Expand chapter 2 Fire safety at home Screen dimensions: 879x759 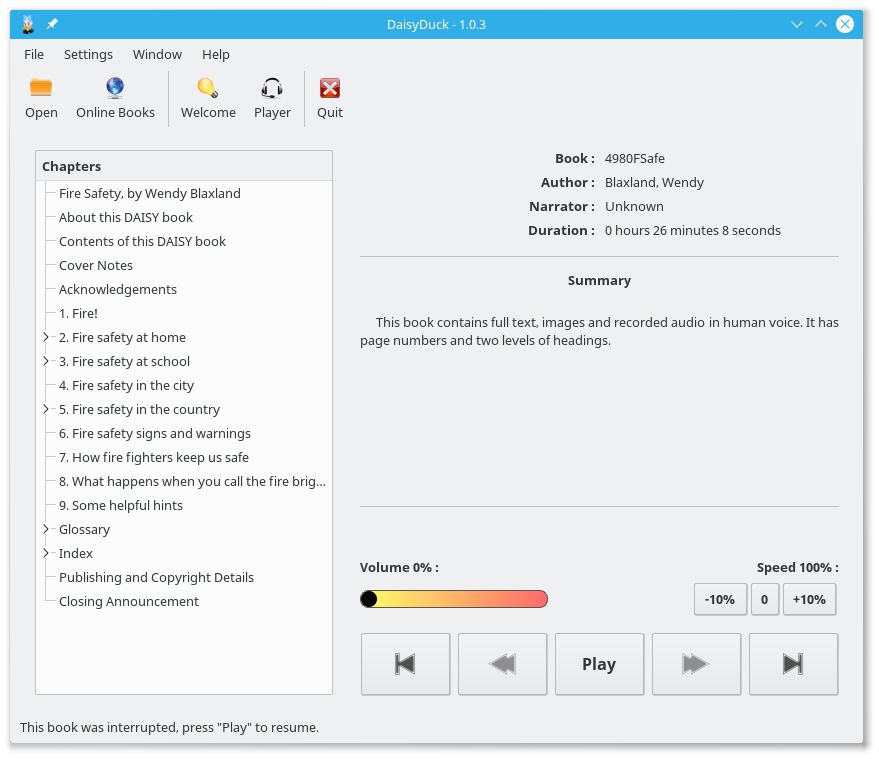tap(45, 337)
